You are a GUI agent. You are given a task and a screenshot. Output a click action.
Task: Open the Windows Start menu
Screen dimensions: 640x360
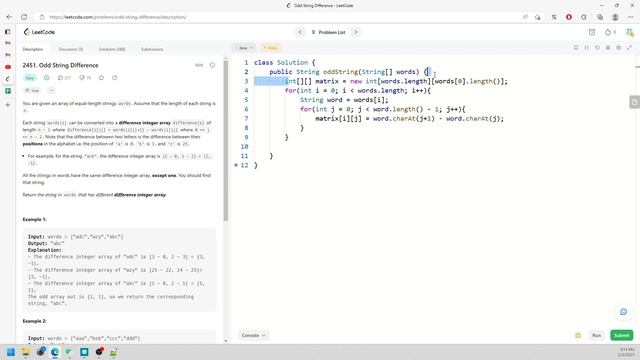coord(11,352)
